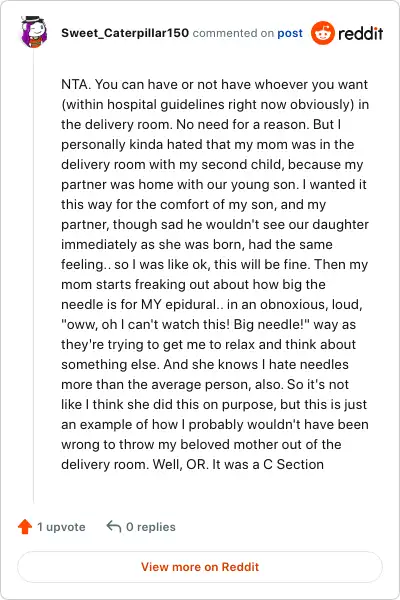Click the comment line beginning "NTA. You can"
400x600 pixels.
click(x=214, y=84)
